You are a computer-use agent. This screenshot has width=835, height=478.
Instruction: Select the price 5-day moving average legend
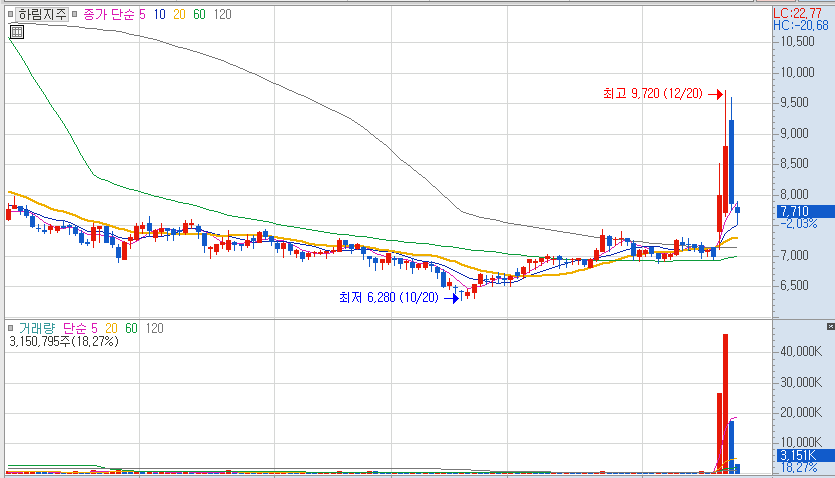pyautogui.click(x=142, y=14)
